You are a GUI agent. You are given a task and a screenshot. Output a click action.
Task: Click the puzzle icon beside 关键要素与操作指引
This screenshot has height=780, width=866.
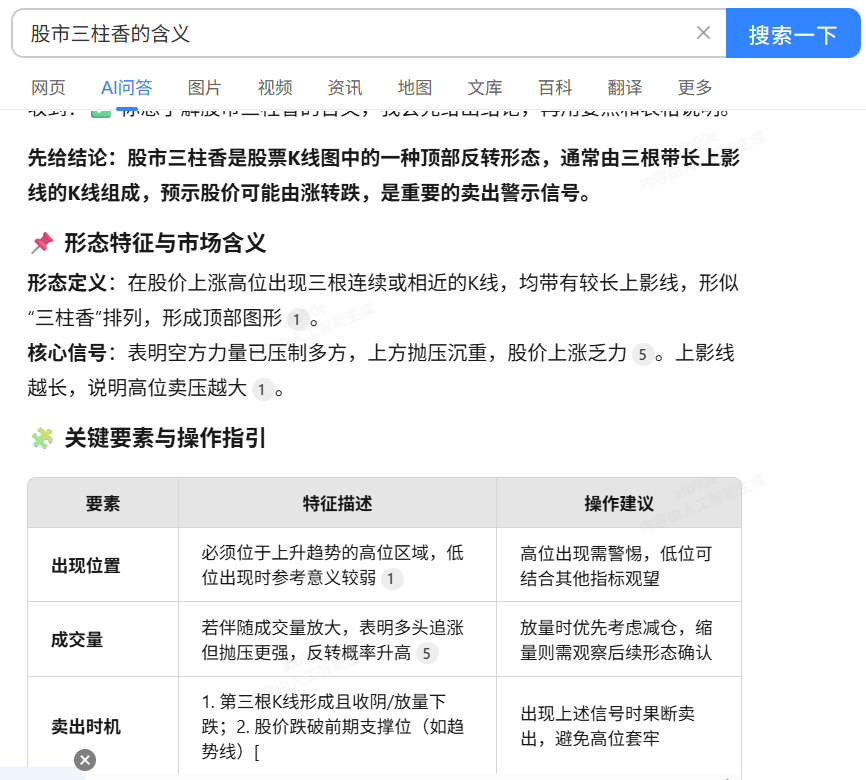click(x=42, y=438)
